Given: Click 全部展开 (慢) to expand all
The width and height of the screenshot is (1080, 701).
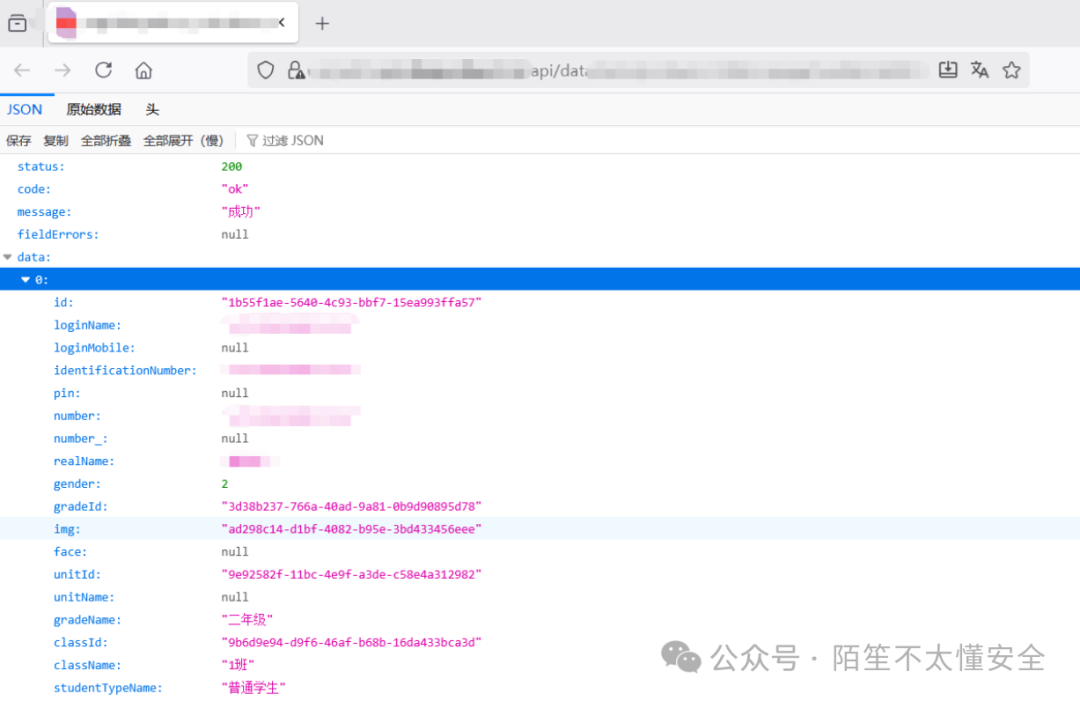Looking at the screenshot, I should (183, 140).
